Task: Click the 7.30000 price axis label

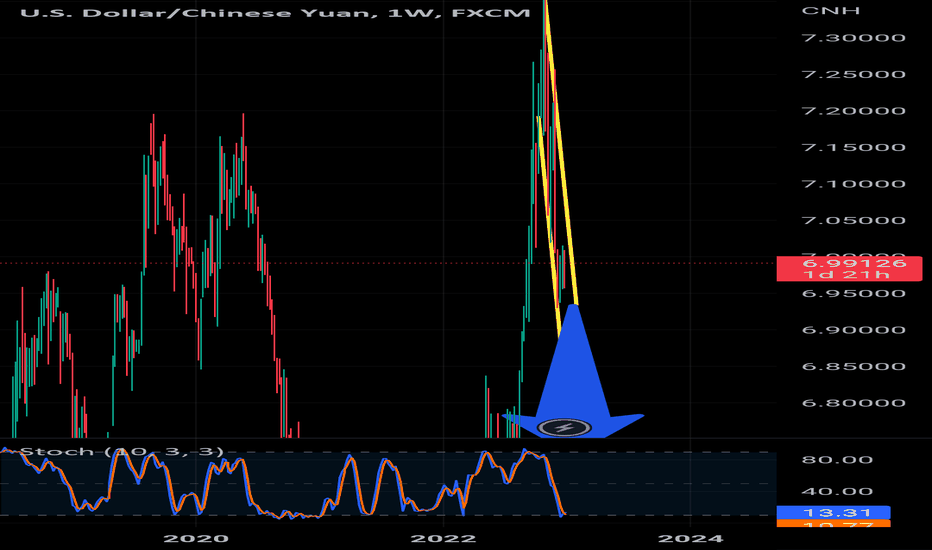Action: pos(854,38)
